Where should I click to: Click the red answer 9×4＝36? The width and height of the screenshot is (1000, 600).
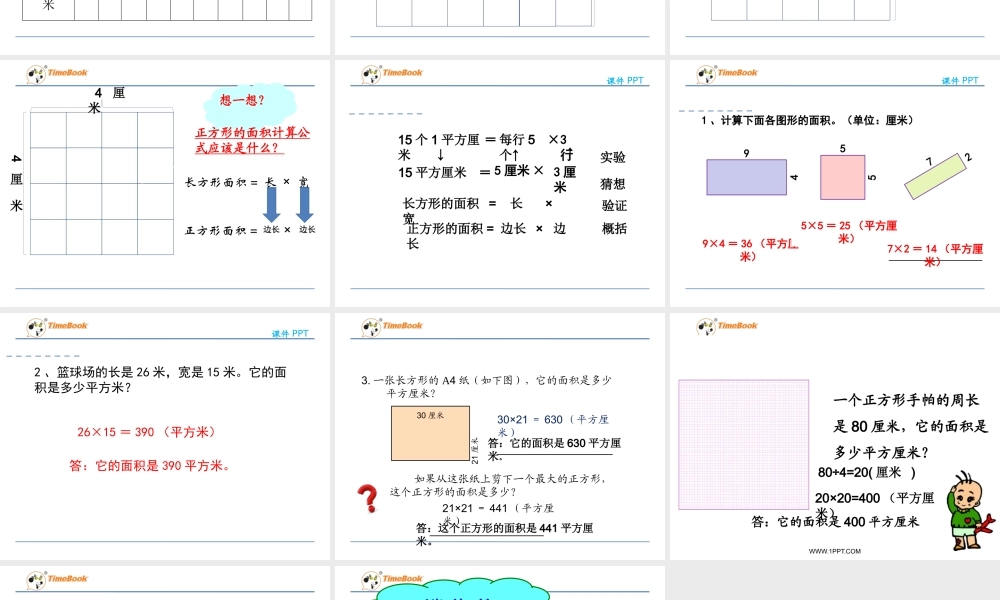749,250
